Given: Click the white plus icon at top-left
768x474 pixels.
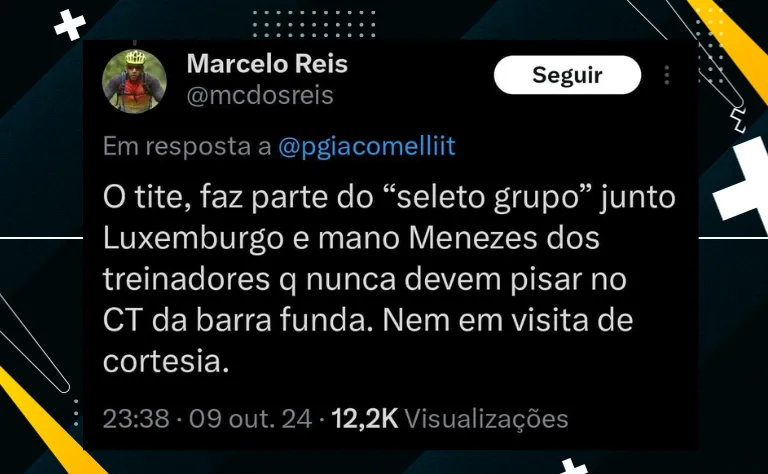Looking at the screenshot, I should [70, 24].
